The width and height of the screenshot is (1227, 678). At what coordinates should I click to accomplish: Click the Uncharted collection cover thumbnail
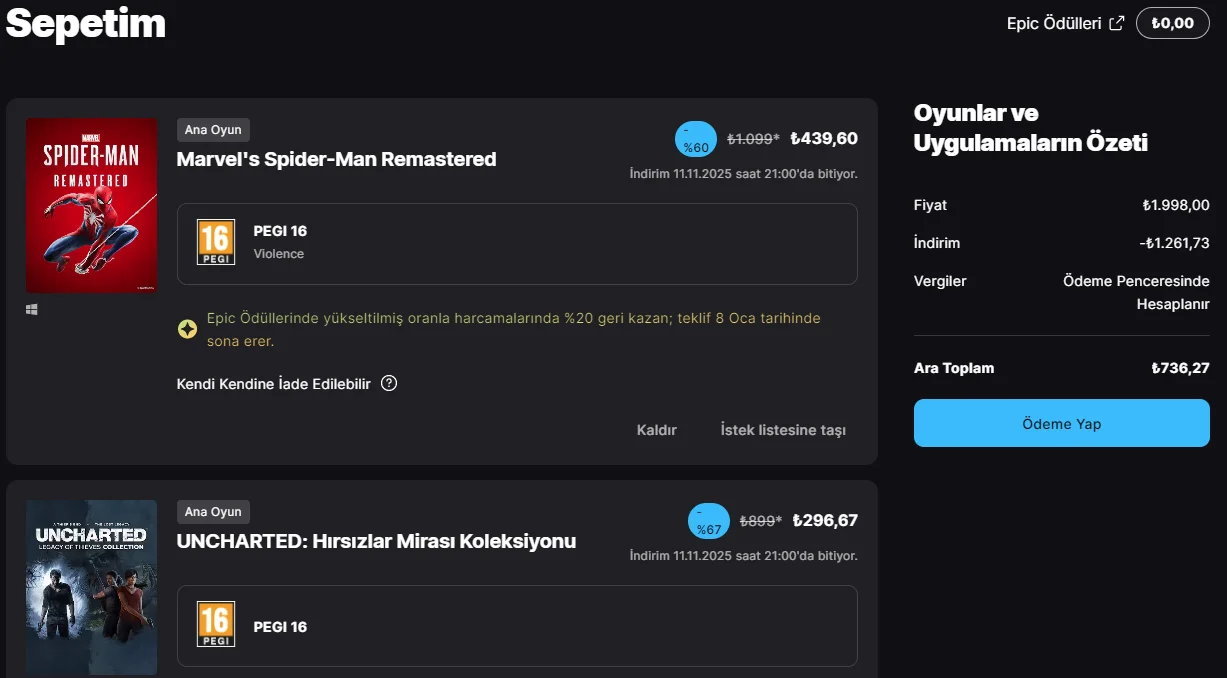pos(91,587)
